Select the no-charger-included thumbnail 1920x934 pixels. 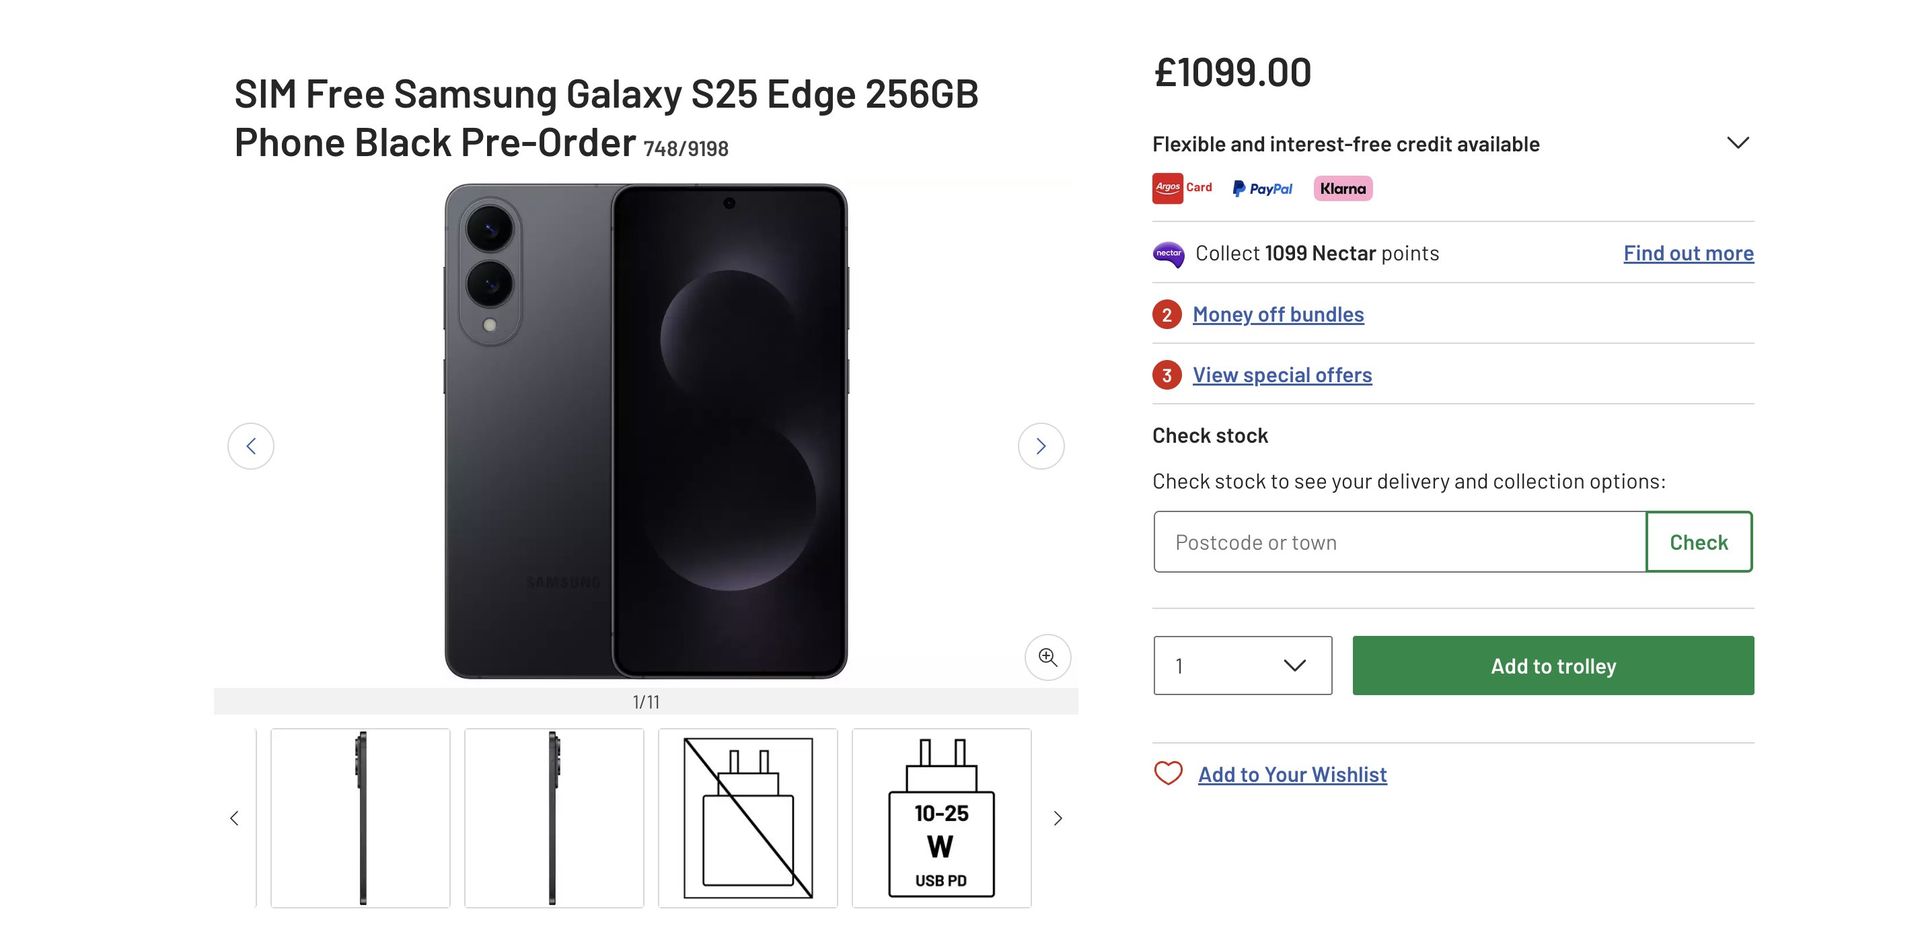[748, 818]
